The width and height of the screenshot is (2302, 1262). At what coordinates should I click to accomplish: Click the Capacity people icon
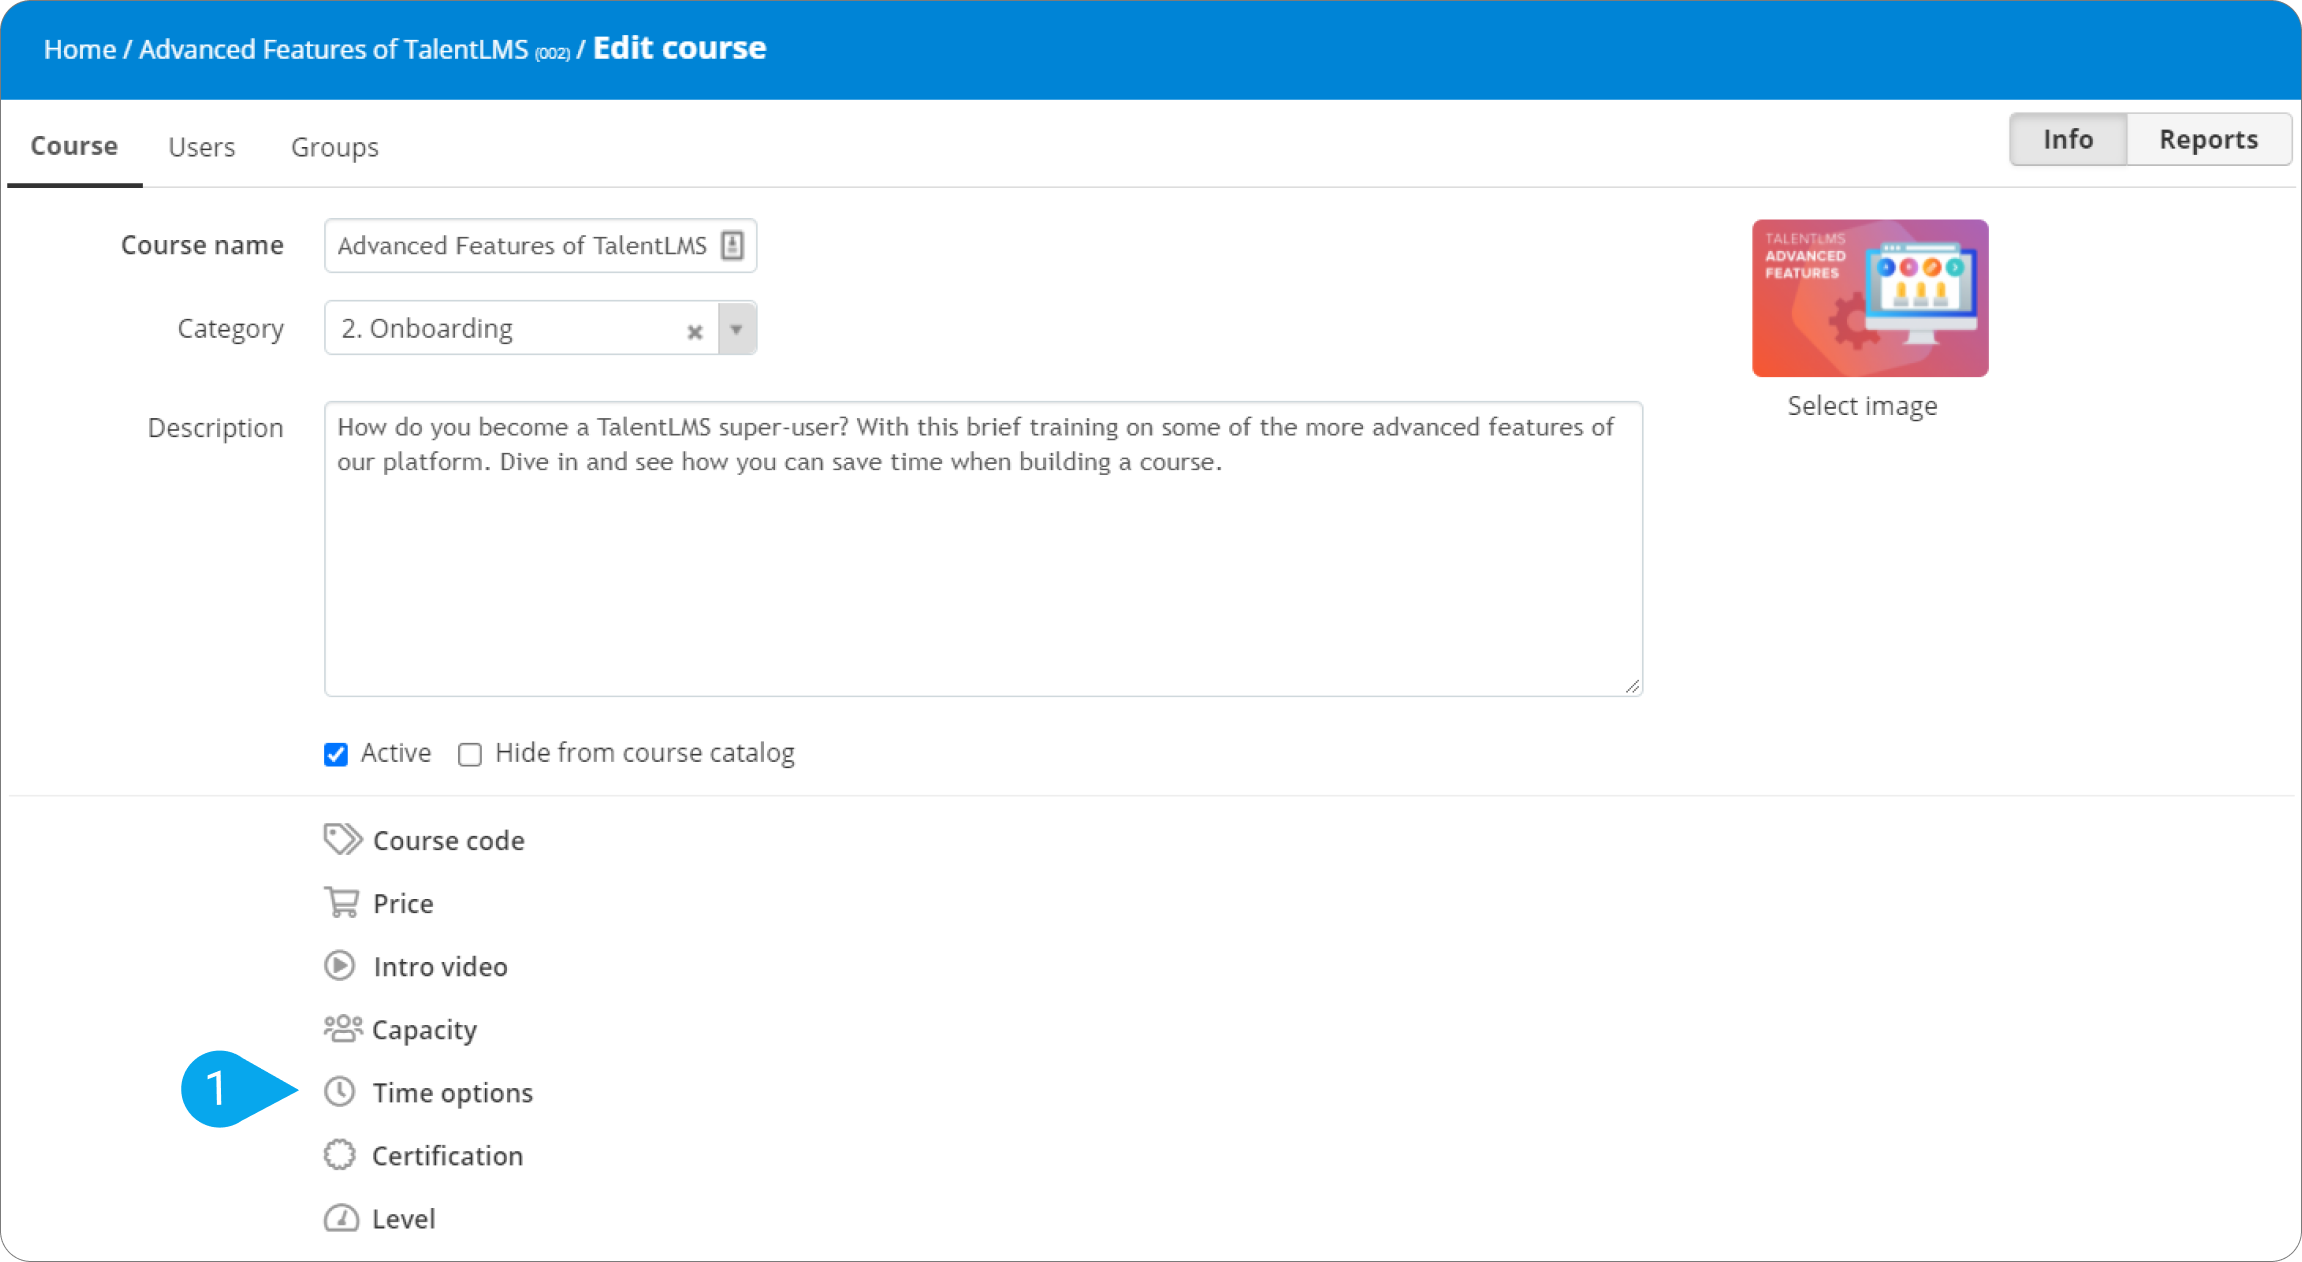coord(342,1029)
